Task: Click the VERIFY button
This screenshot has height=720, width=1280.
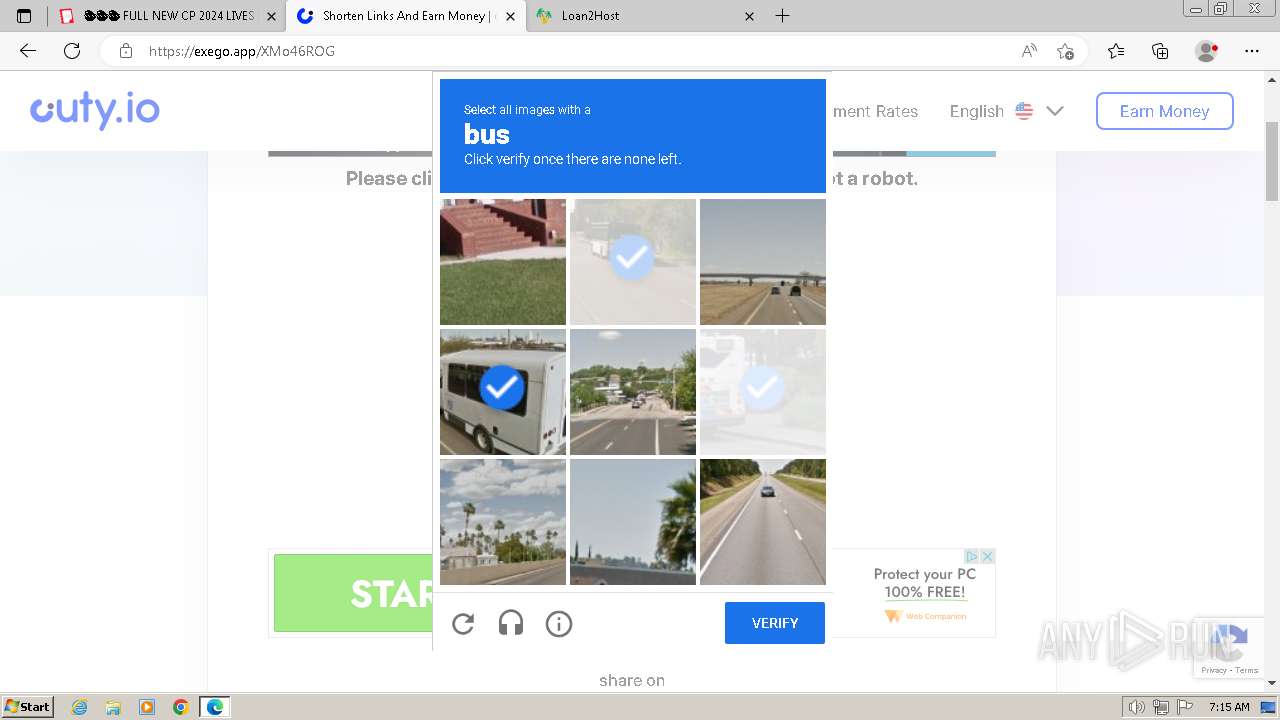Action: click(x=775, y=623)
